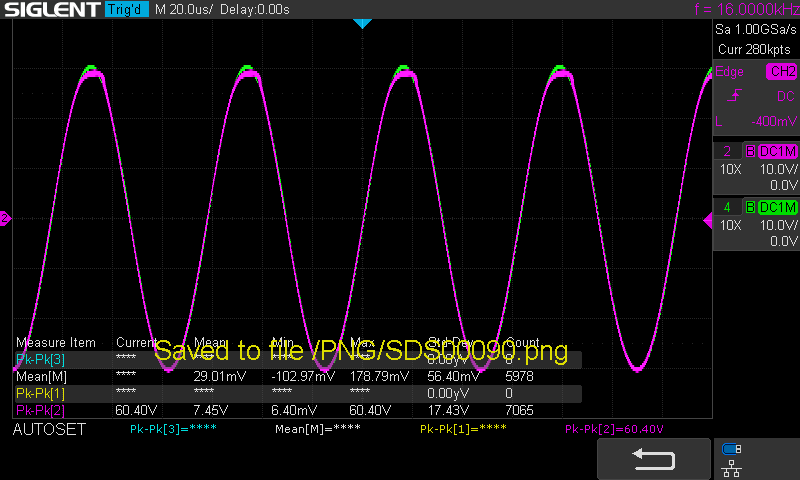Click channel 2 bandwidth limit B icon

[751, 151]
